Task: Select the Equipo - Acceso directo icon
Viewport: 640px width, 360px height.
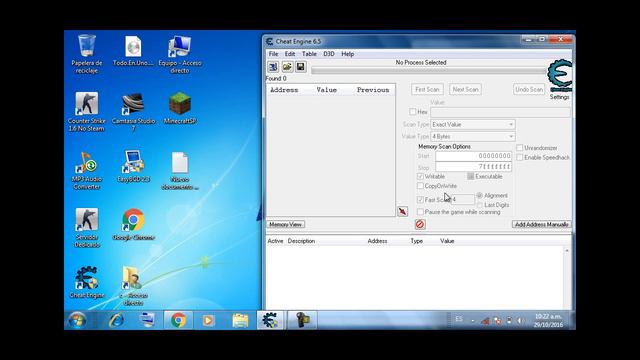Action: click(x=180, y=54)
